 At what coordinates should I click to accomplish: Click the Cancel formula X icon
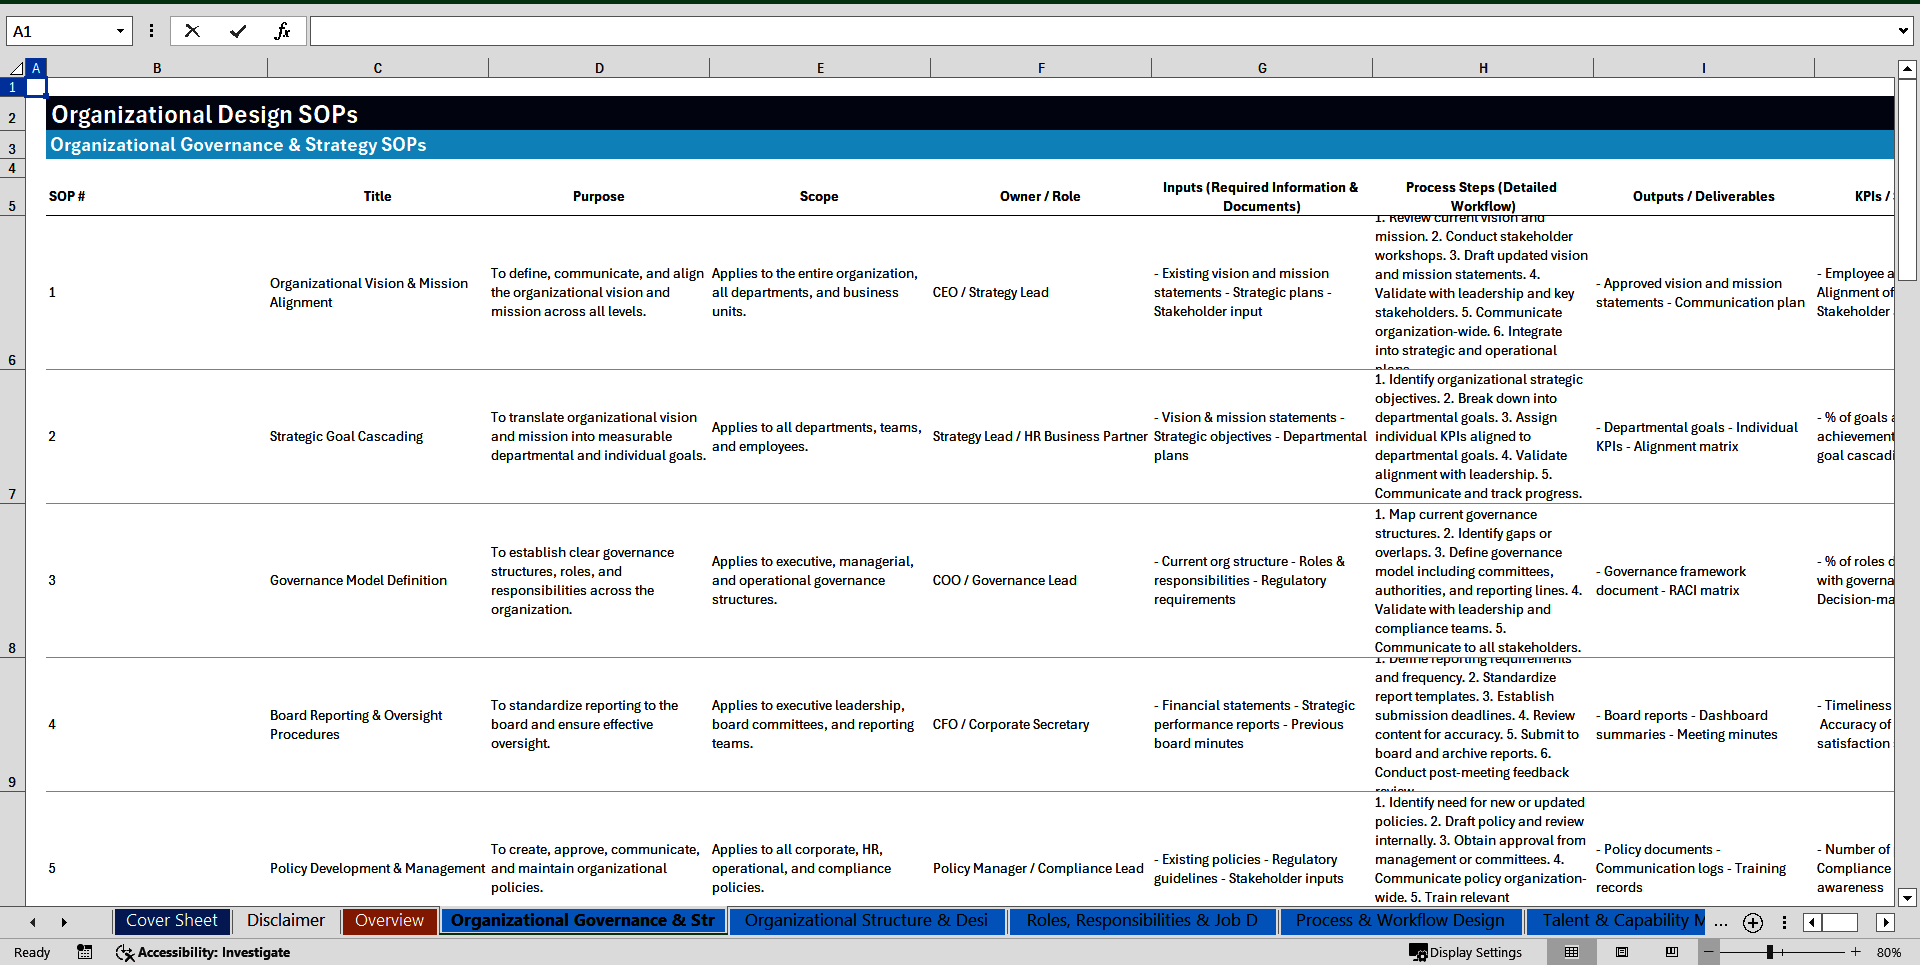(192, 31)
